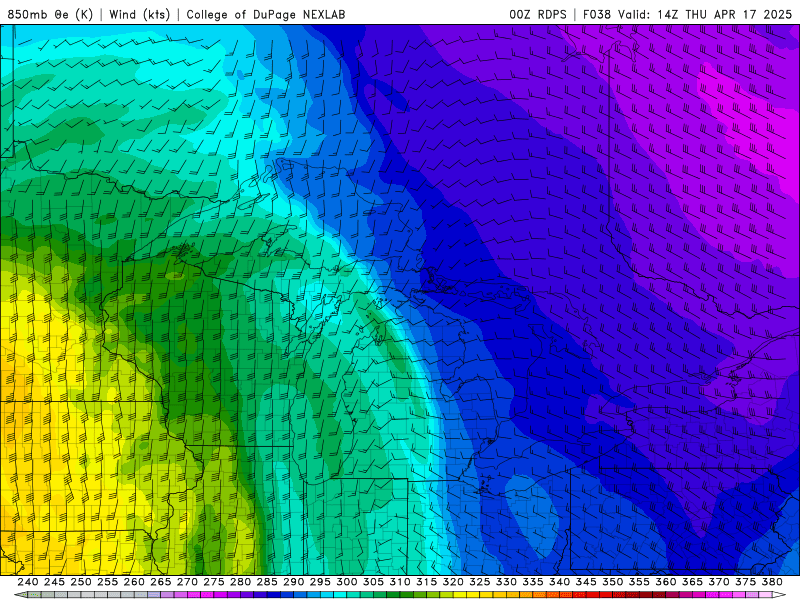
Task: Click the 355 value on the color scale
Action: click(639, 582)
